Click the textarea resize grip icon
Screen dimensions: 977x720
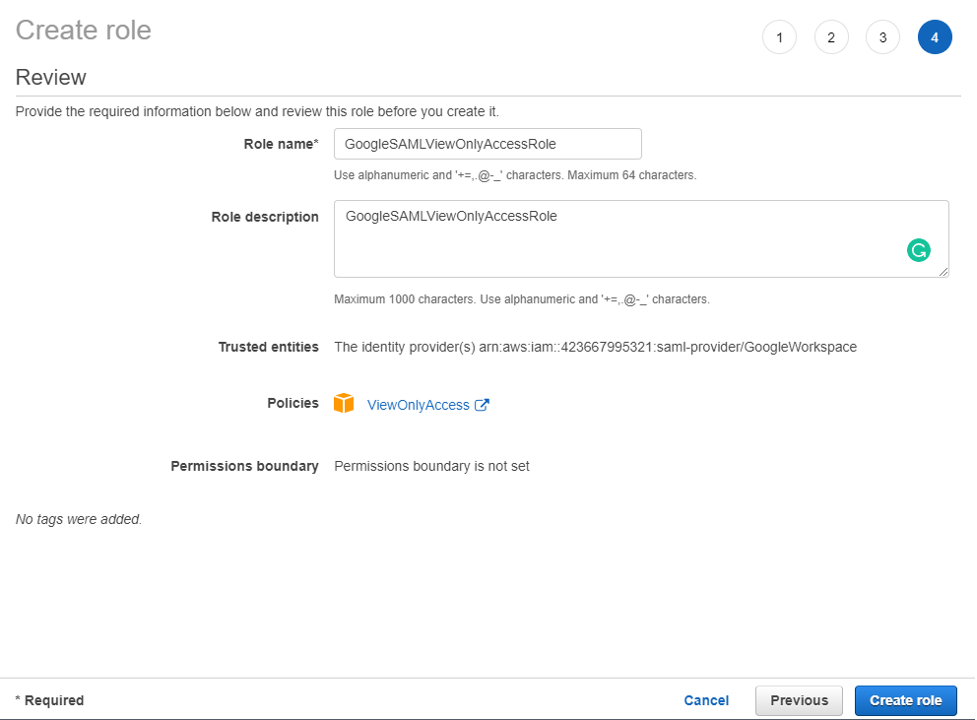[x=943, y=272]
